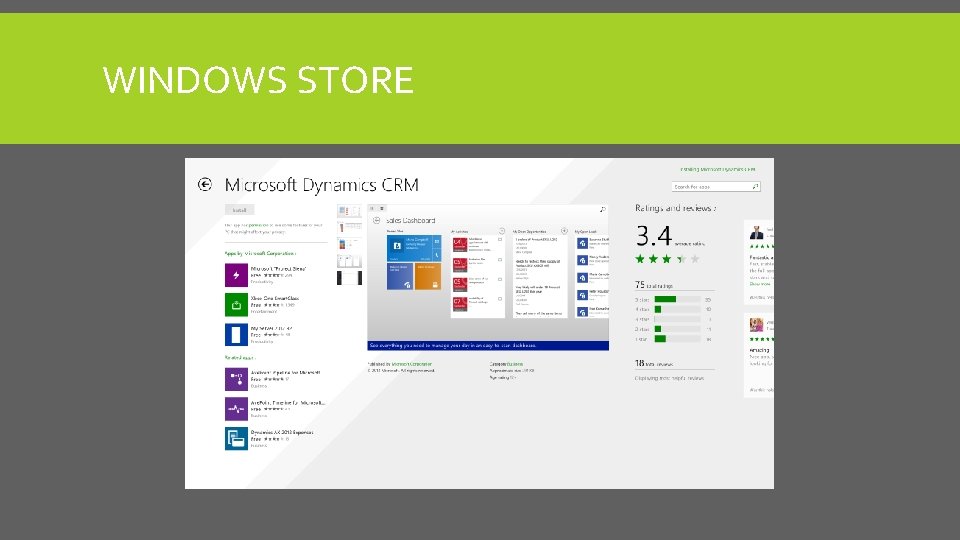Select the second screenshot thumbnail

point(349,228)
